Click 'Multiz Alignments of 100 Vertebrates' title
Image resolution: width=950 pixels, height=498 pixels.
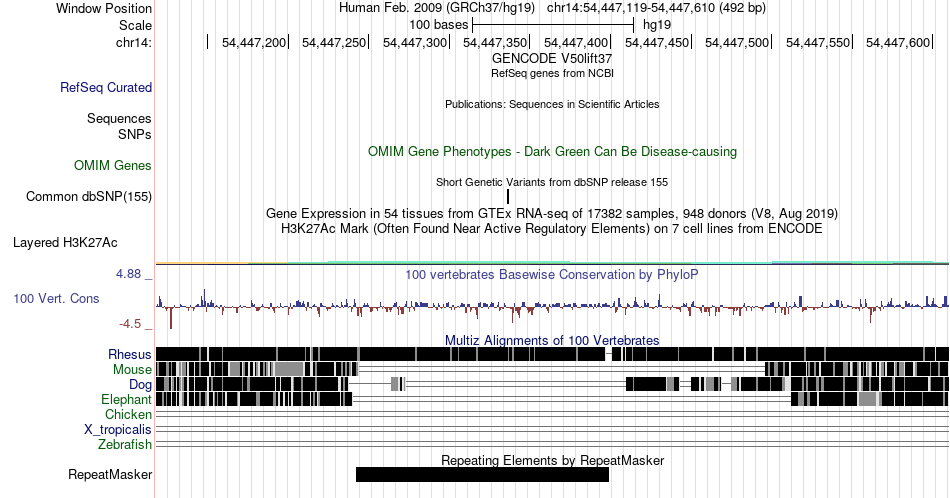[552, 340]
